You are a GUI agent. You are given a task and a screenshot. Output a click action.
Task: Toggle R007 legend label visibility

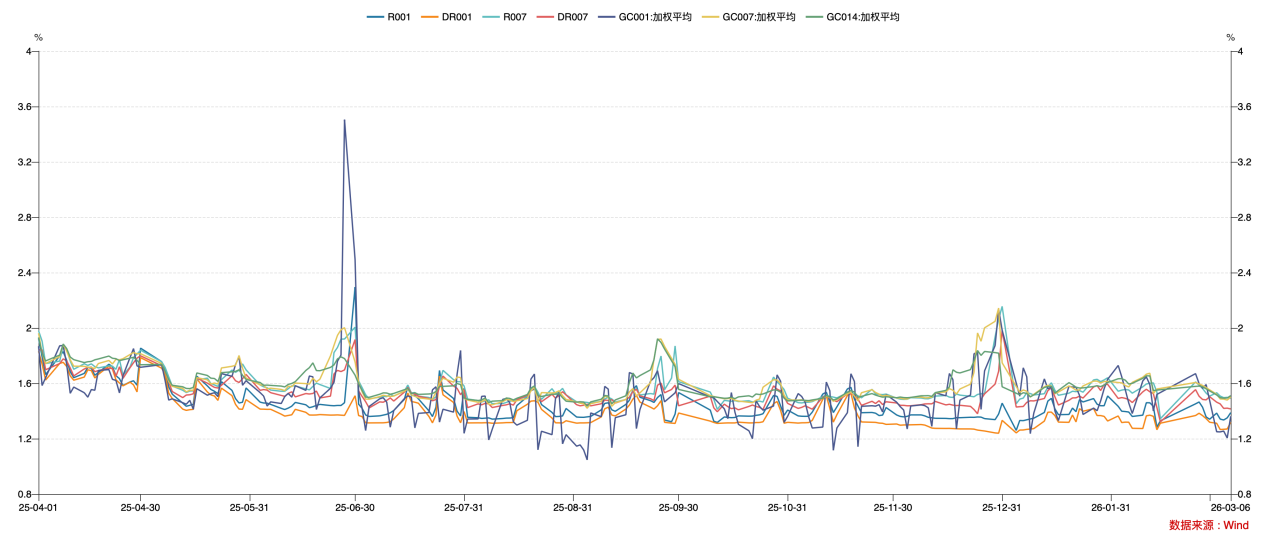coord(515,17)
